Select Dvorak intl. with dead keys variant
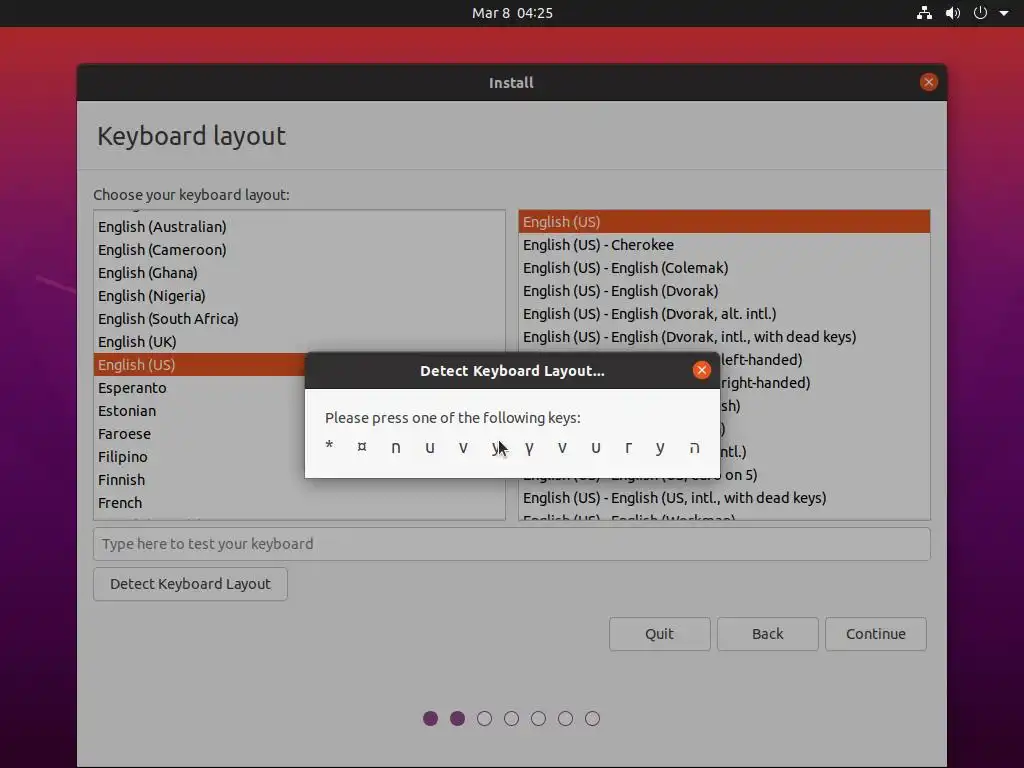 click(x=724, y=337)
